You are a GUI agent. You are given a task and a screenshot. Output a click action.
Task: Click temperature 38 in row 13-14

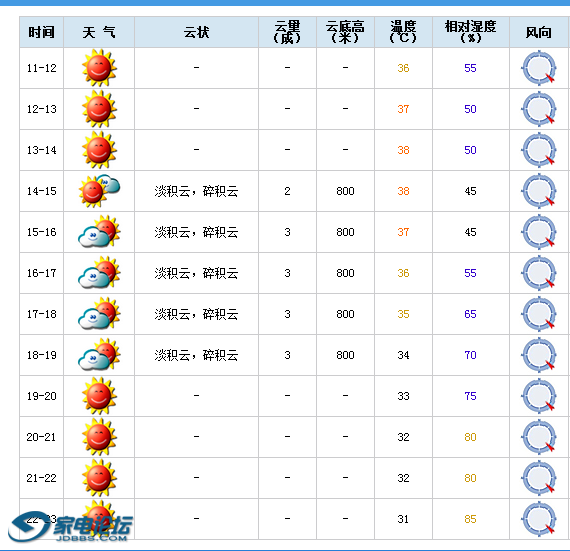click(x=403, y=150)
